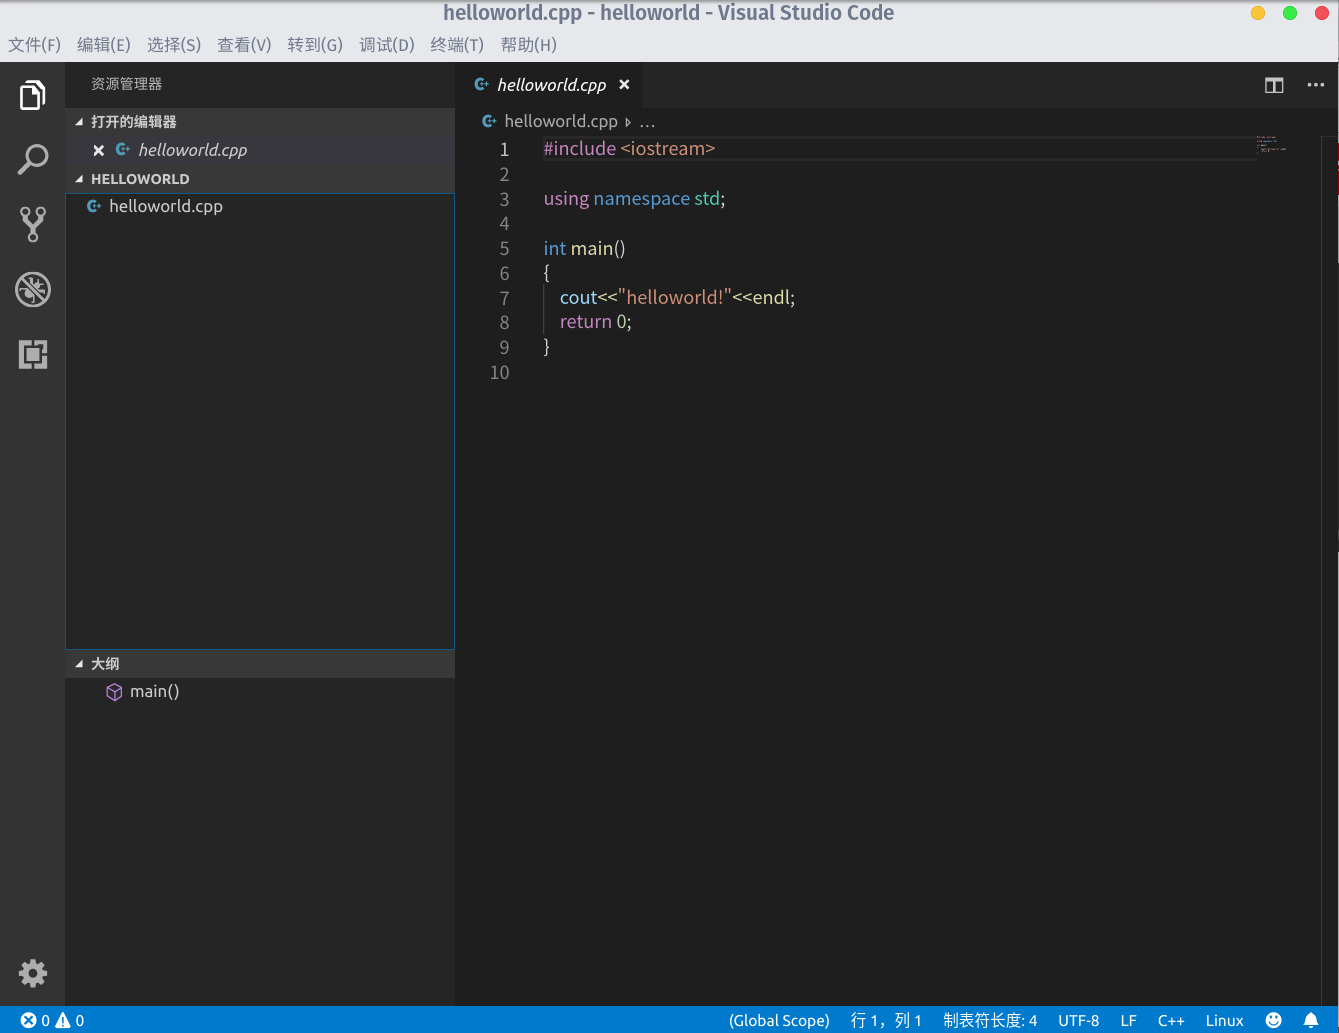The width and height of the screenshot is (1339, 1033).
Task: Open the Debug (调试) menu
Action: 387,45
